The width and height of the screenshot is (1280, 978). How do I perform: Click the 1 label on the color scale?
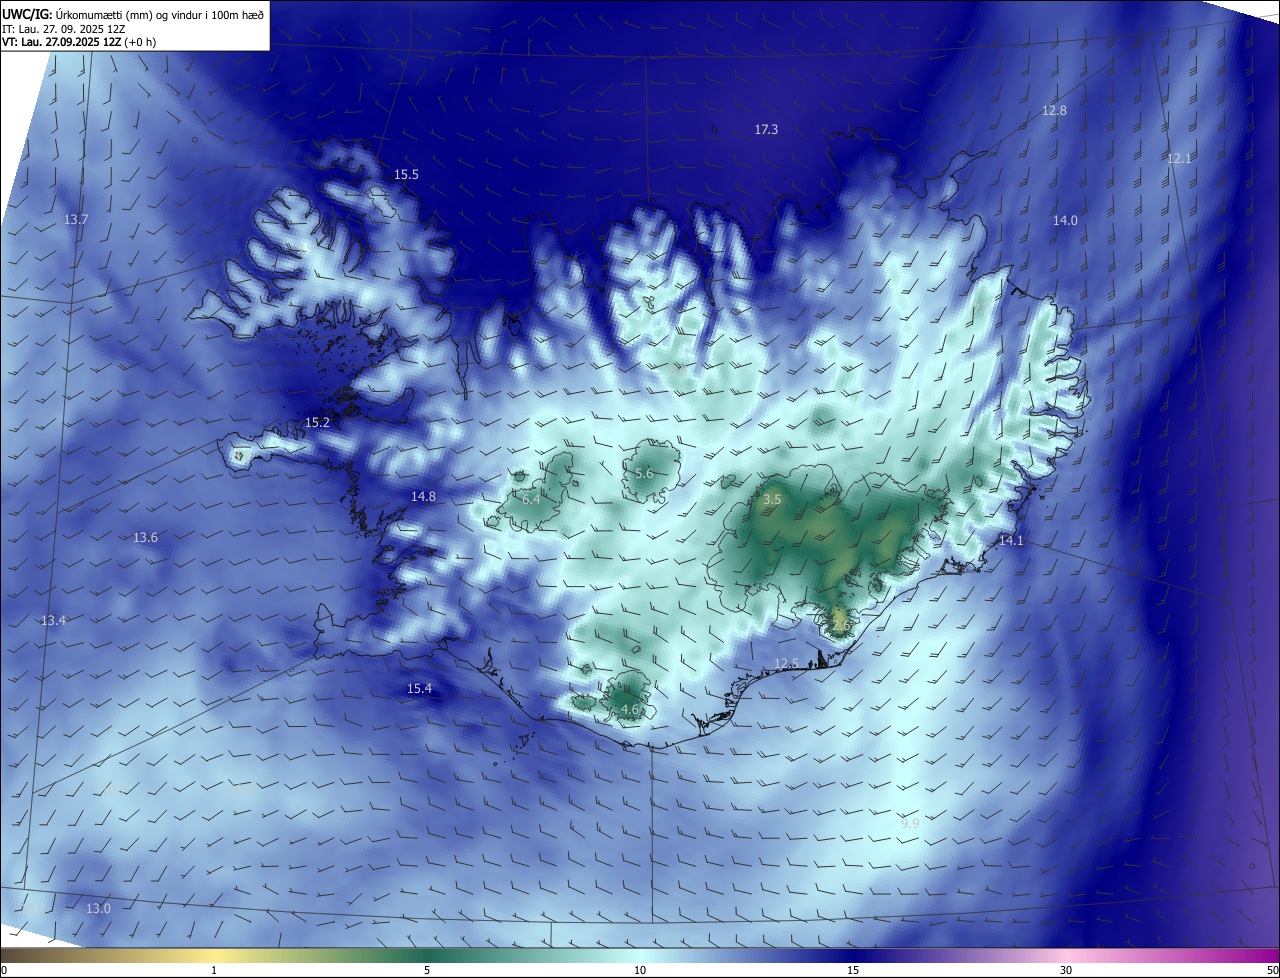(x=214, y=970)
